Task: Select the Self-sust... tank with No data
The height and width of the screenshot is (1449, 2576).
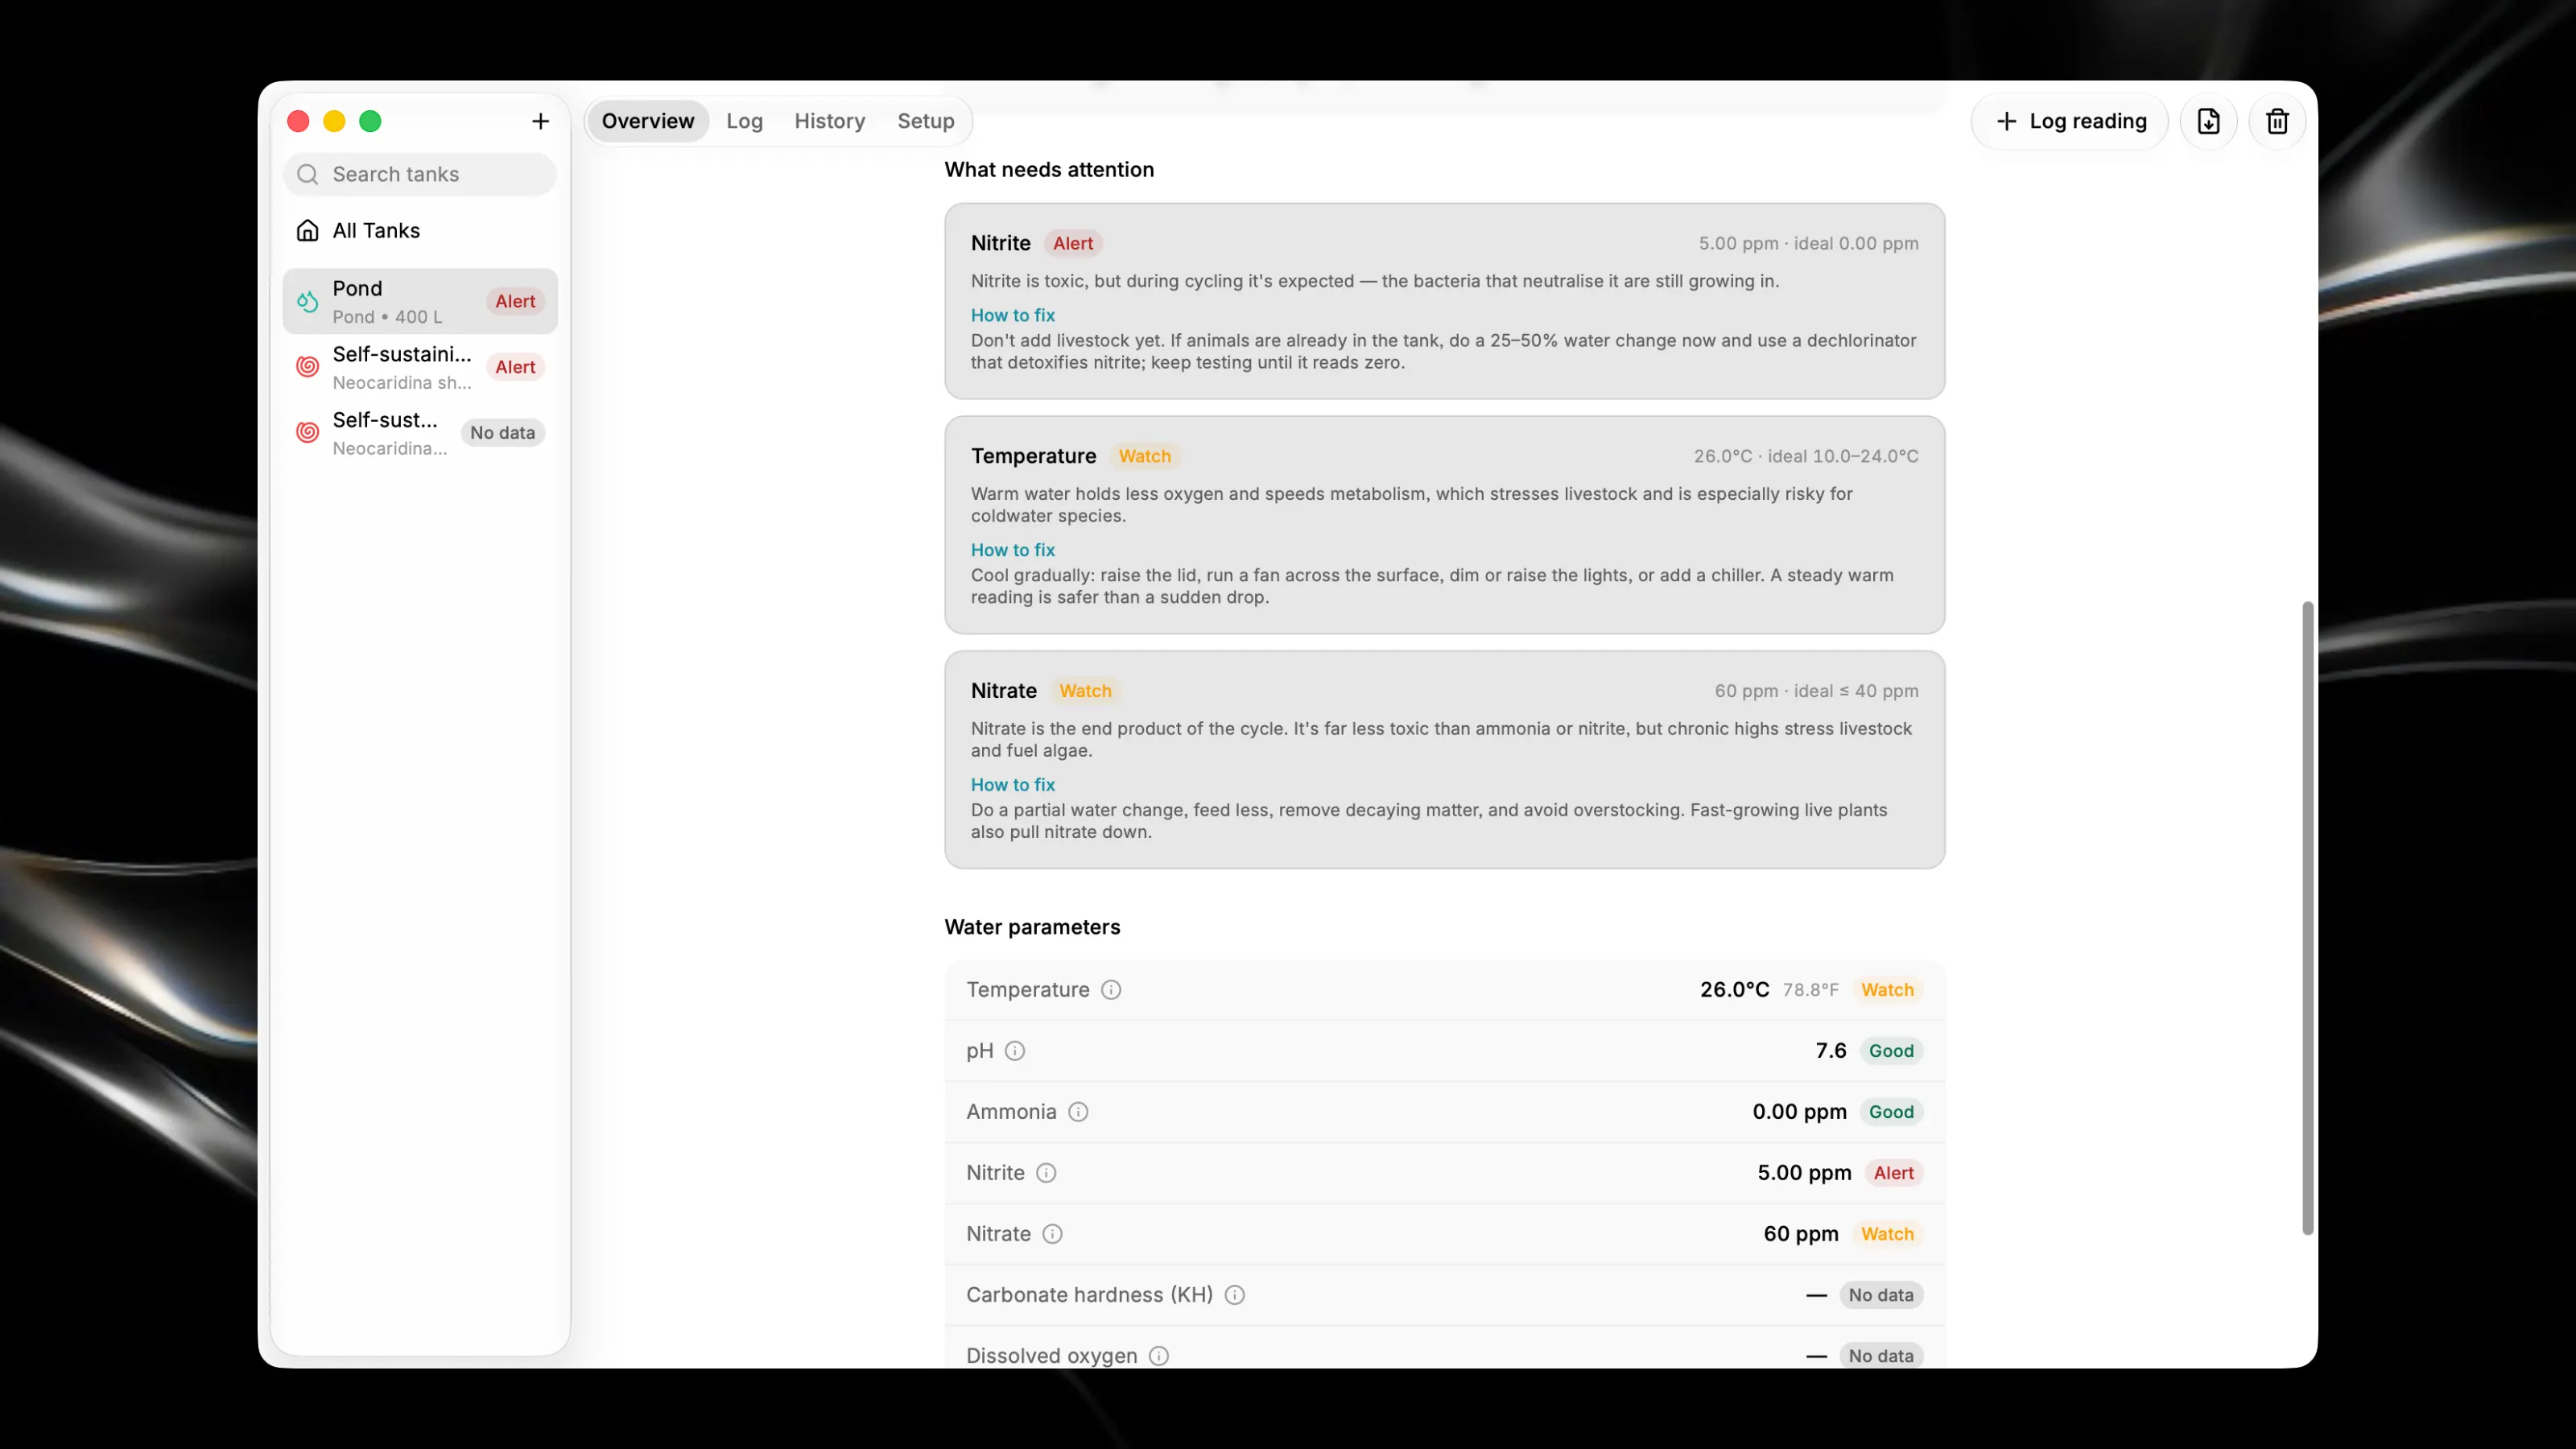Action: click(x=420, y=433)
